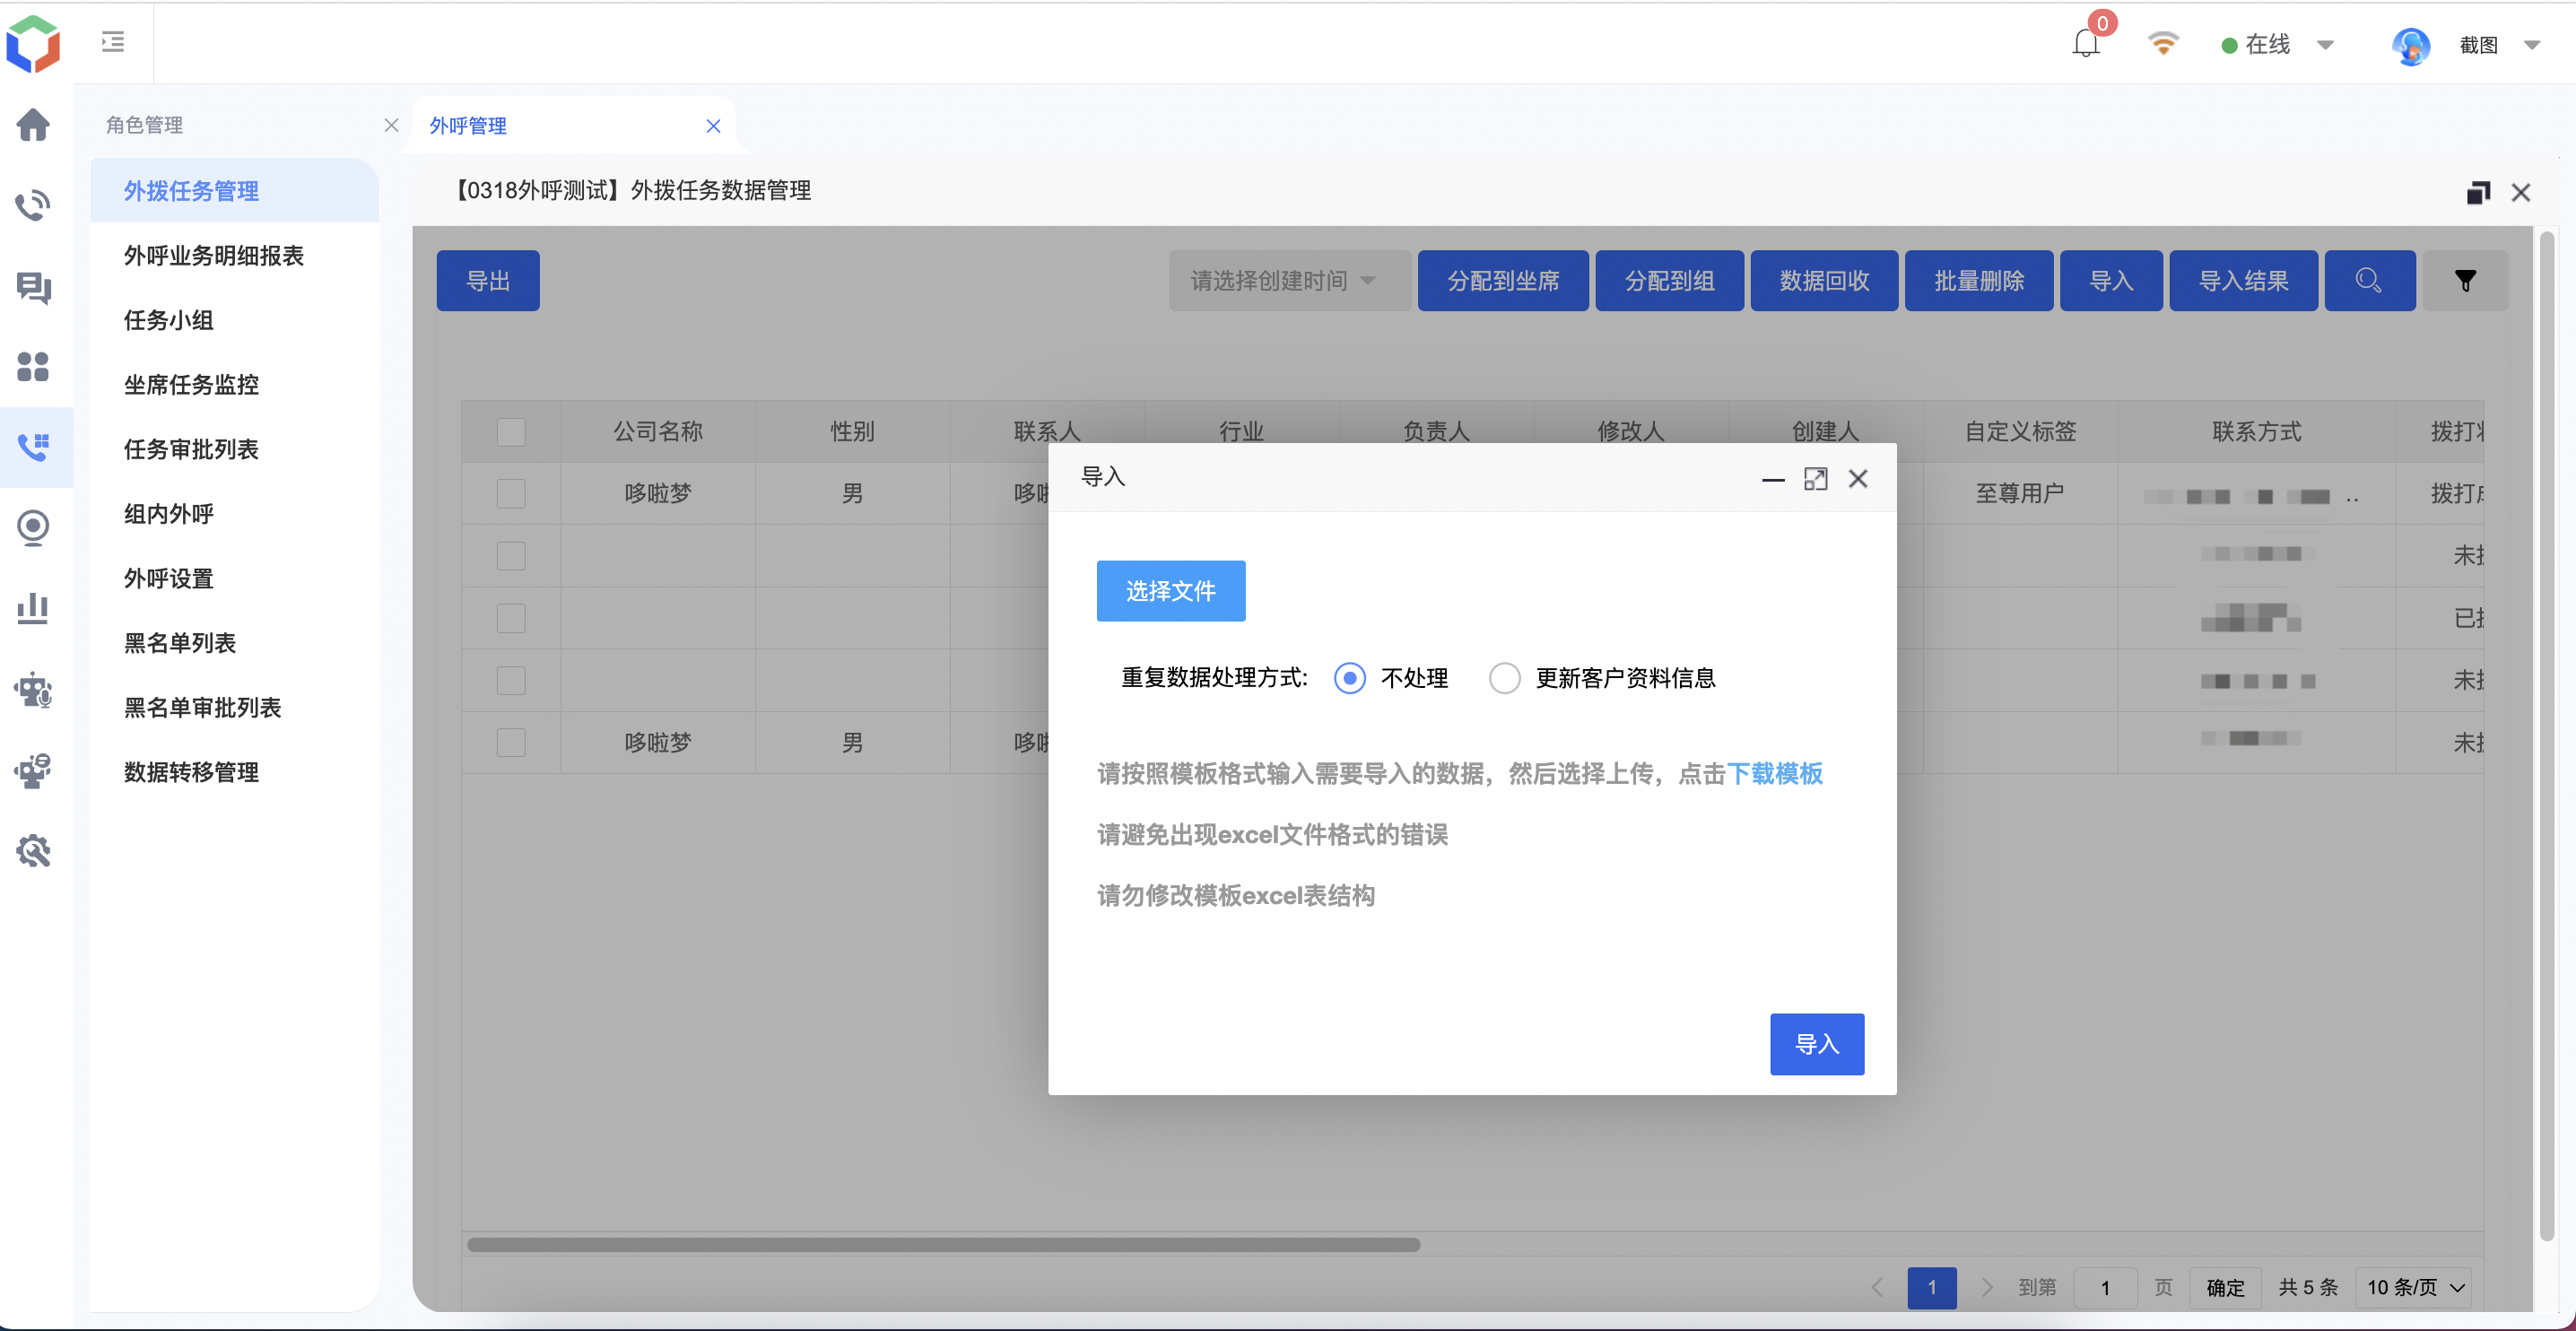
Task: Open the webcam monitoring sidebar icon
Action: 33,528
